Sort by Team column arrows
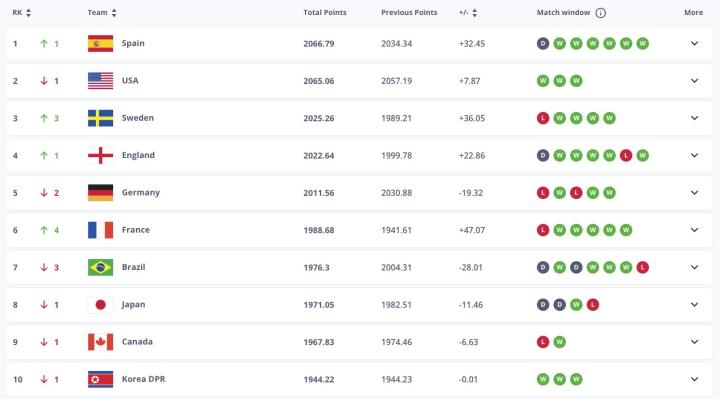Screen dimensions: 720x399 pyautogui.click(x=114, y=13)
